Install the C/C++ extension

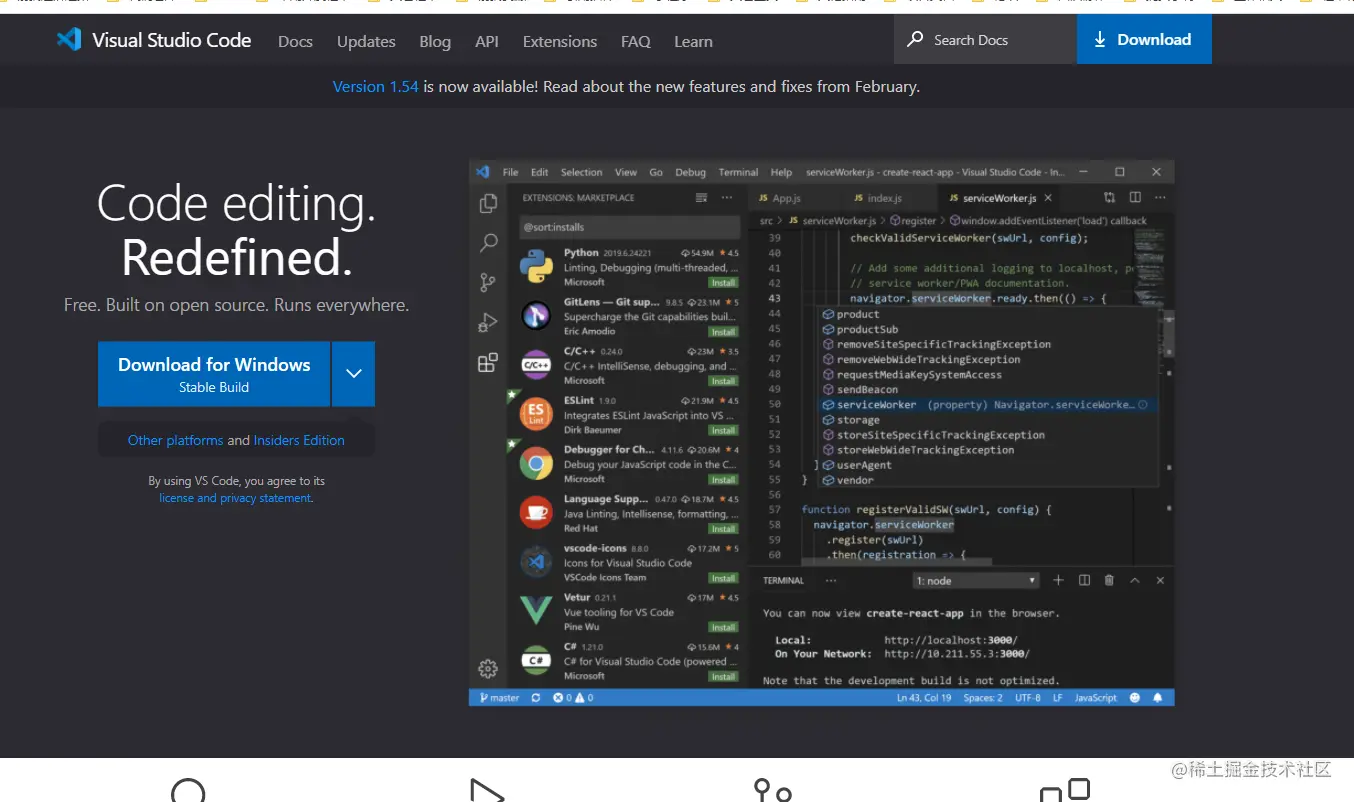723,381
